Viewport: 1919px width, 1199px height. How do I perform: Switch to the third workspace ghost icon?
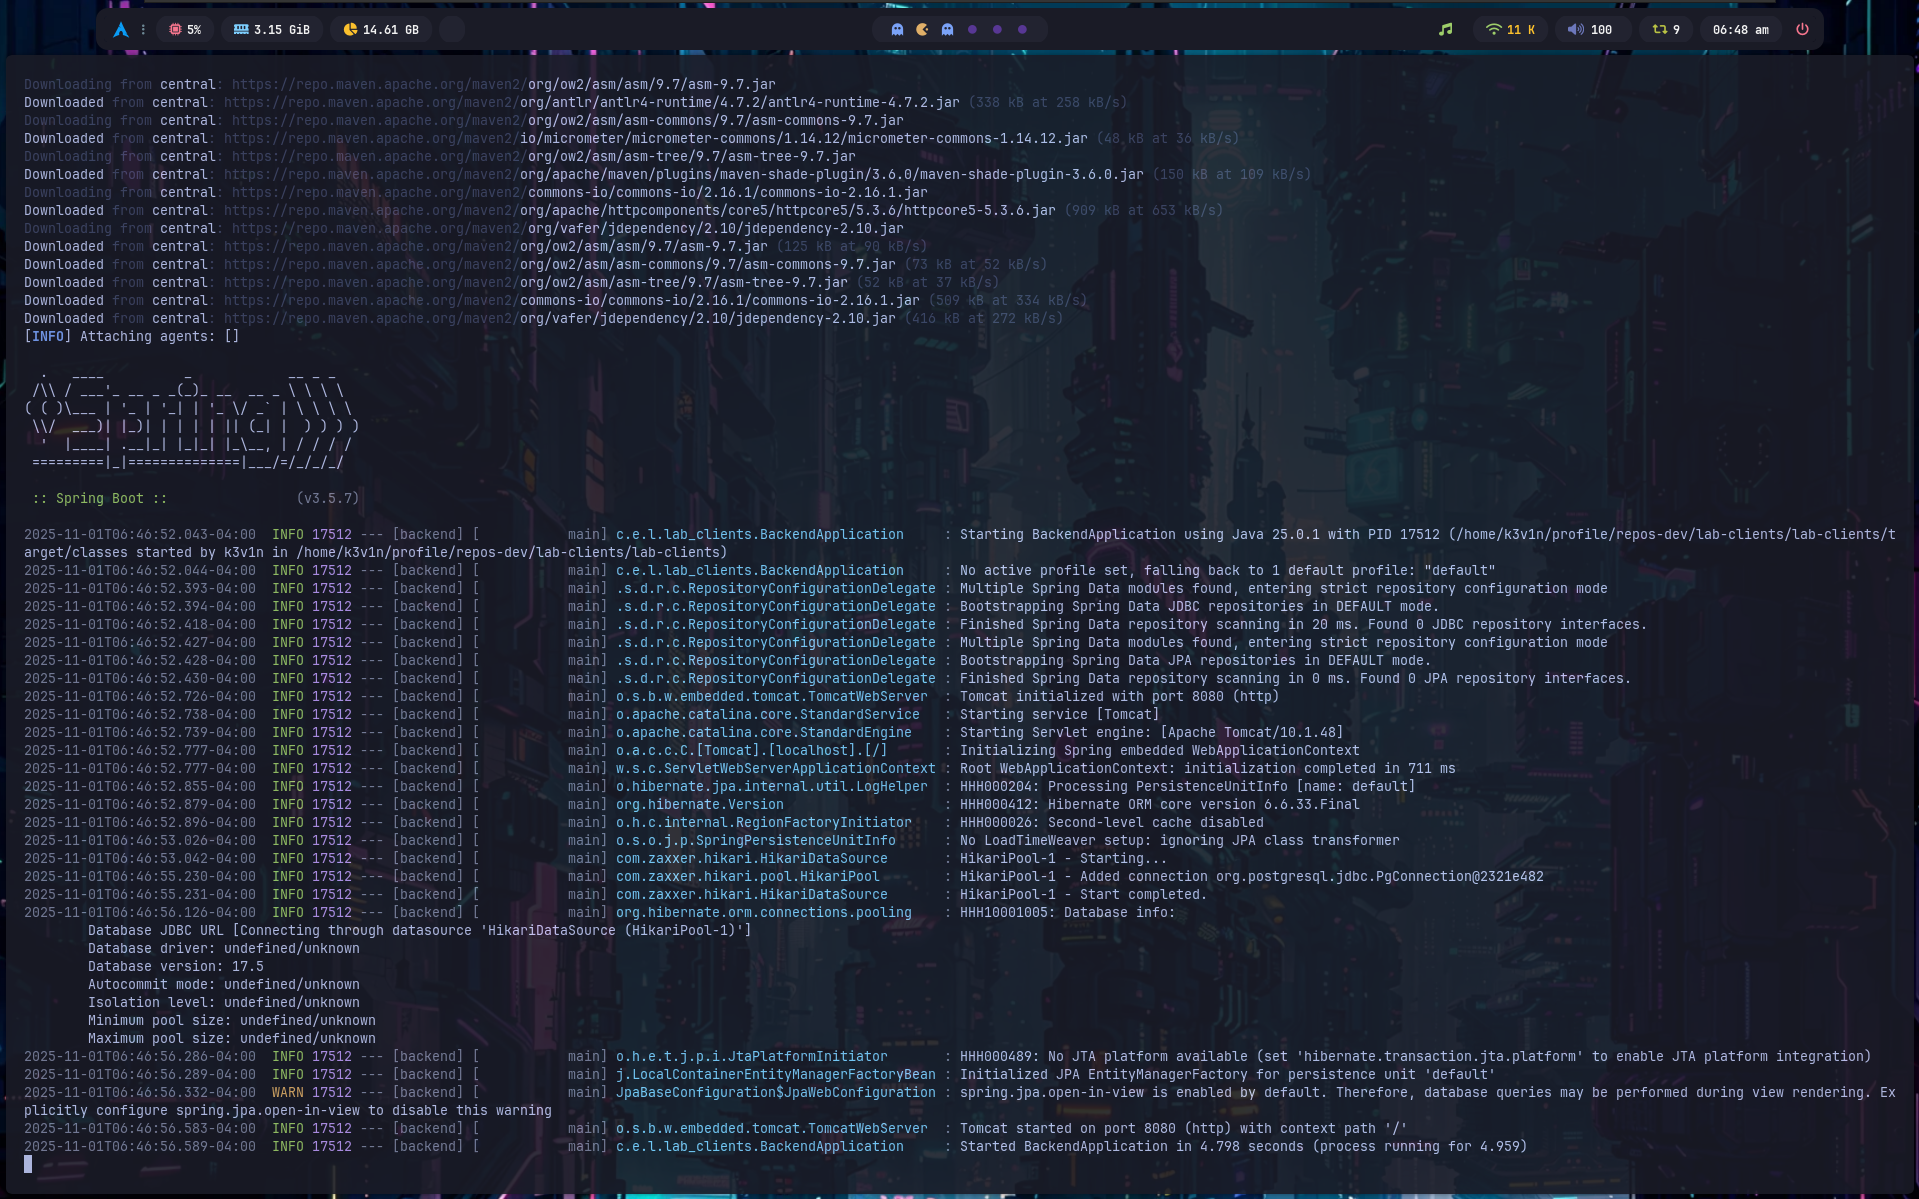pos(947,30)
